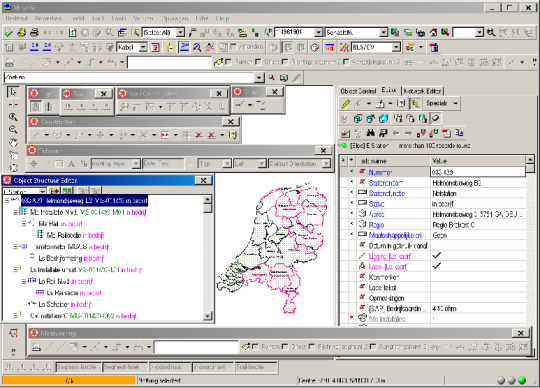
Task: Click the Regio field link in attribute list
Action: tap(376, 225)
